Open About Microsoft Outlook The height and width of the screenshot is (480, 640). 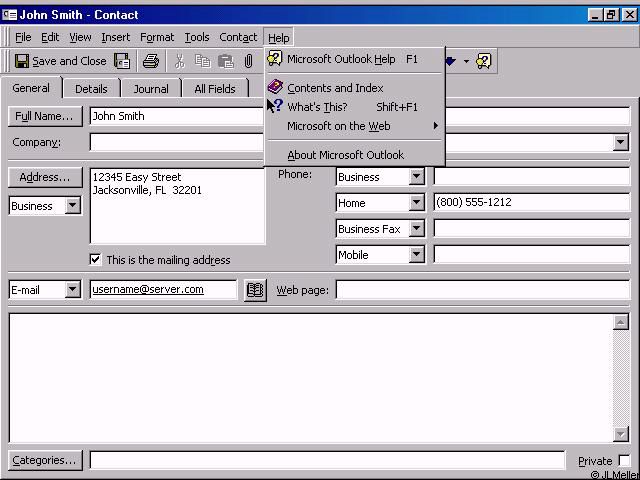(x=353, y=155)
